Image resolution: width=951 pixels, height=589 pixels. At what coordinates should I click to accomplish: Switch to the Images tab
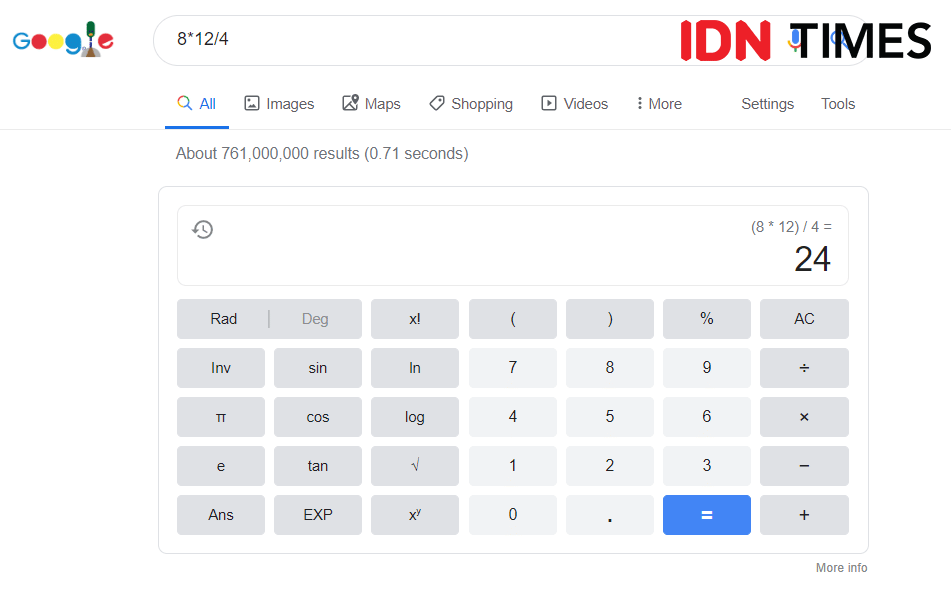pyautogui.click(x=279, y=104)
